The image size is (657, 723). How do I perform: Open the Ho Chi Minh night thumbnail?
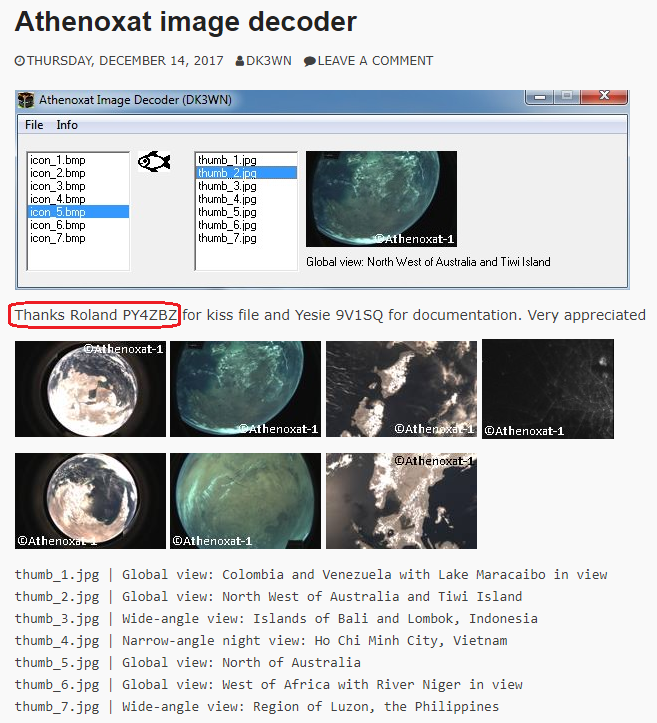(x=548, y=389)
